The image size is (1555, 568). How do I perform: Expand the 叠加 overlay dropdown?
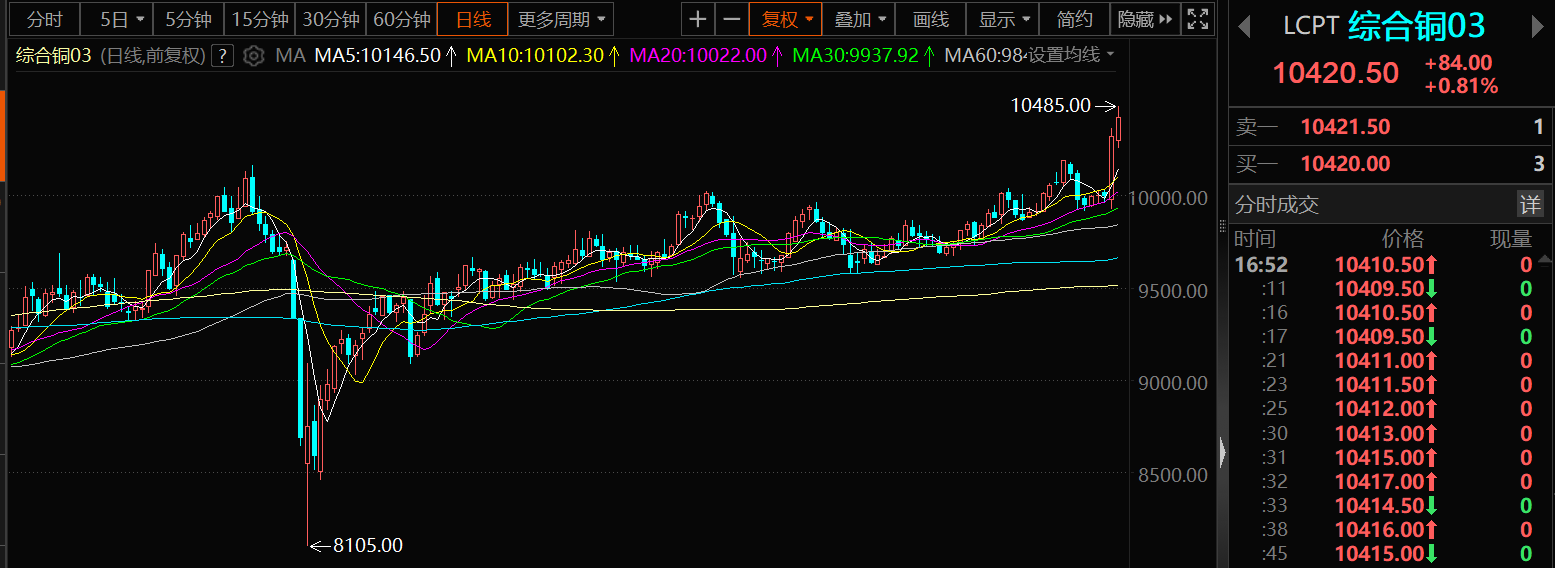pyautogui.click(x=860, y=19)
